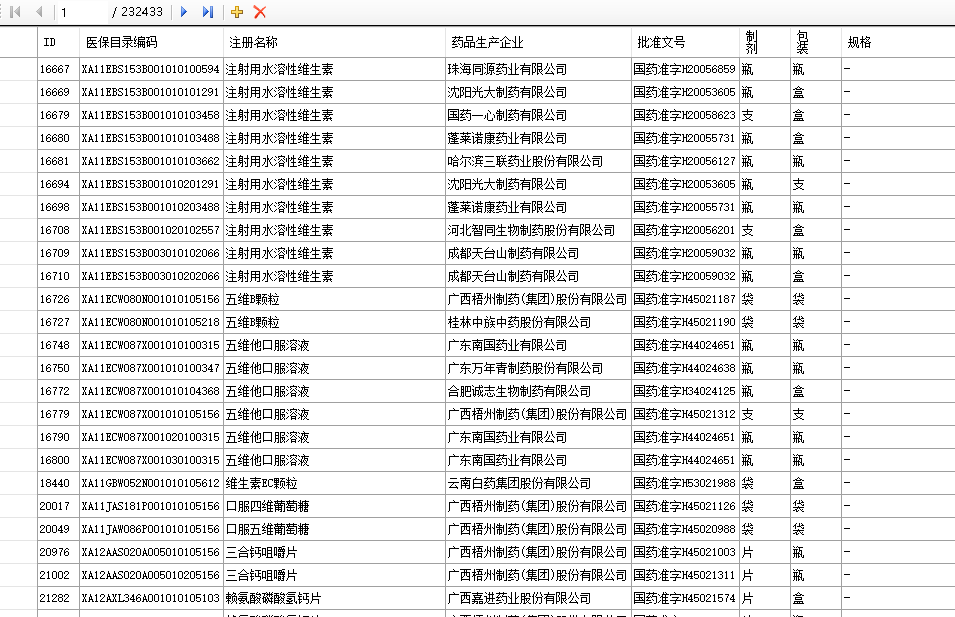Select approval number 国药准字H53021988
Image resolution: width=955 pixels, height=617 pixels.
tap(685, 484)
